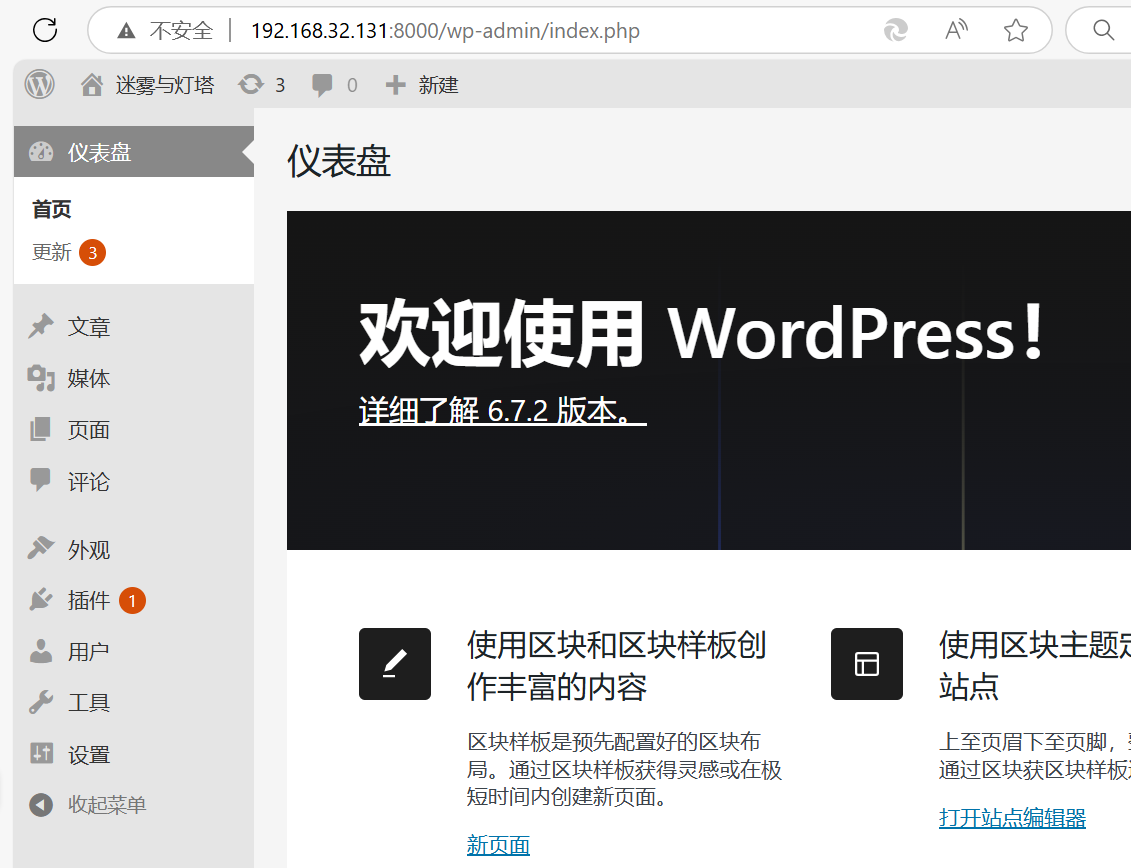Image resolution: width=1131 pixels, height=868 pixels.
Task: Click the not-secure warning triangle icon
Action: point(126,30)
